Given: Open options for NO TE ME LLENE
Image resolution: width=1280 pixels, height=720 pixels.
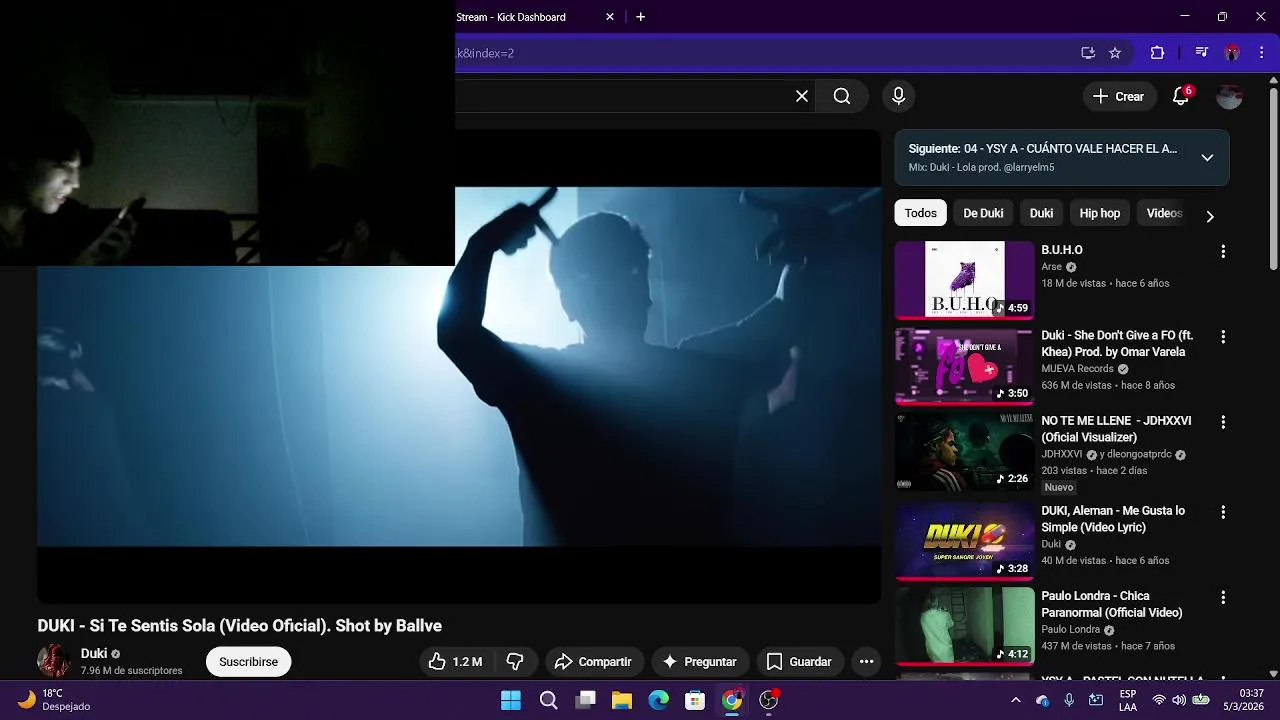Looking at the screenshot, I should coord(1223,423).
